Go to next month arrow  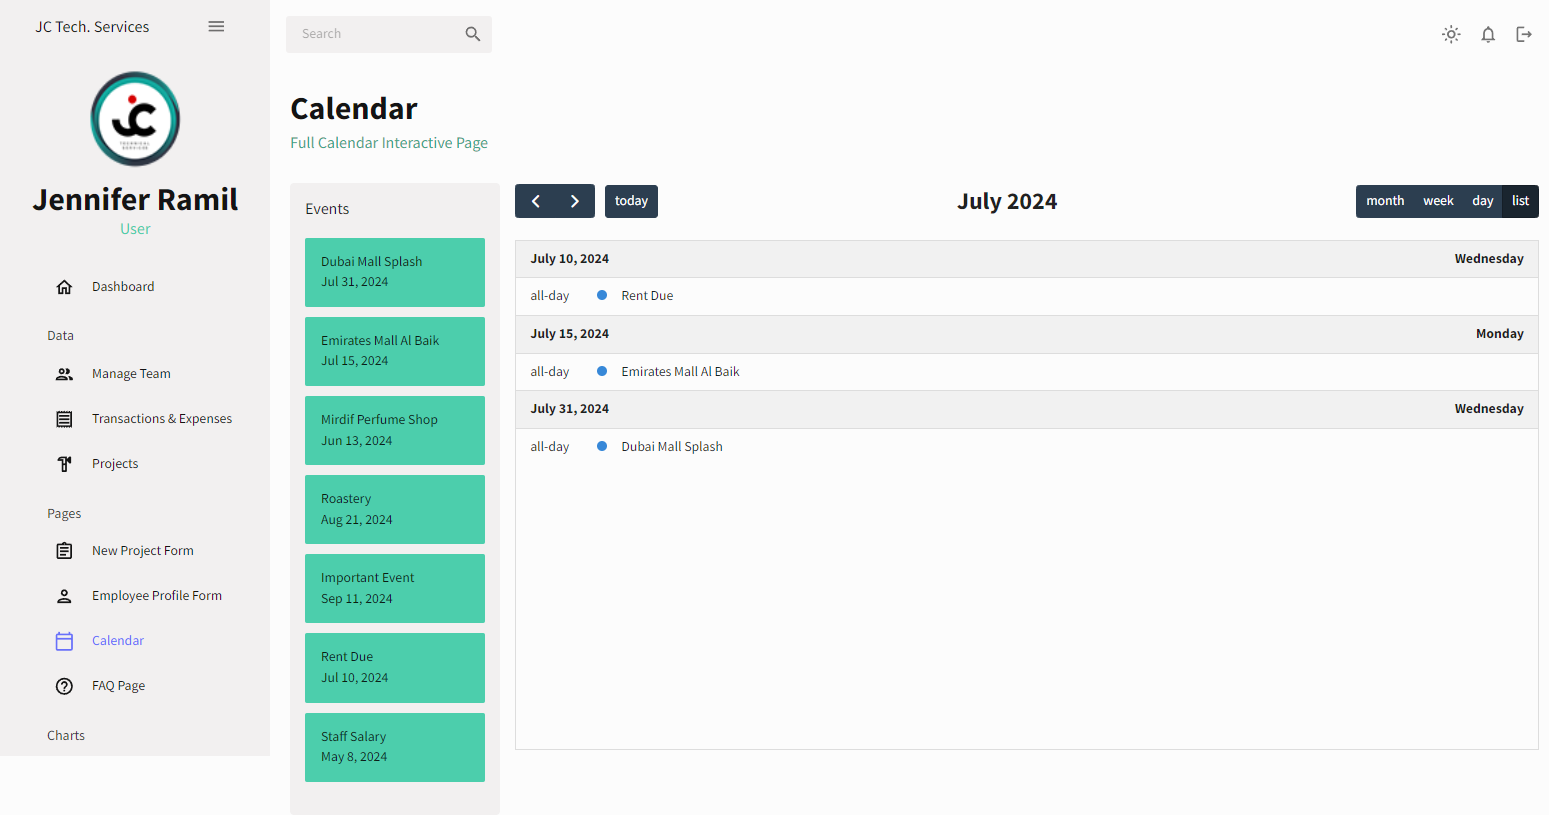575,201
